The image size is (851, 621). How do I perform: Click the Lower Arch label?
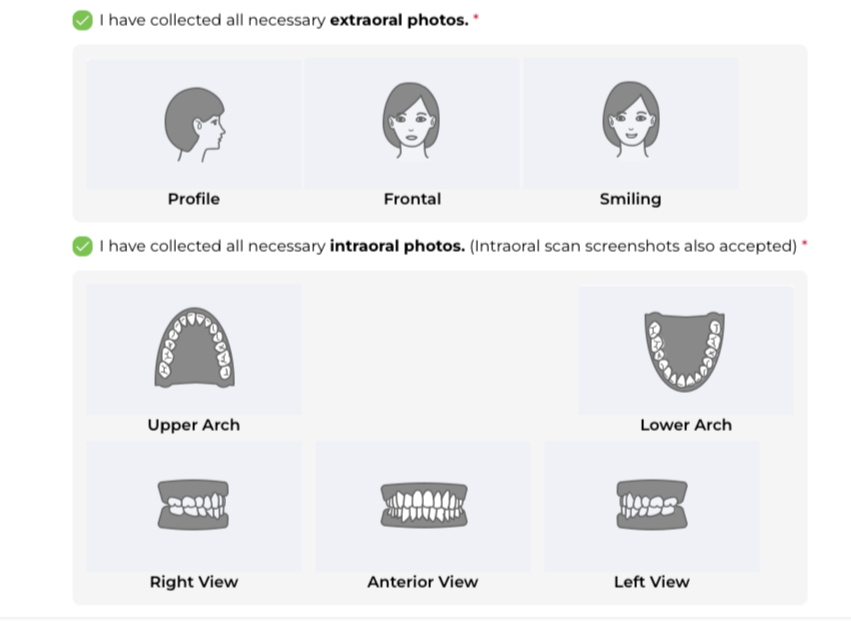tap(686, 425)
